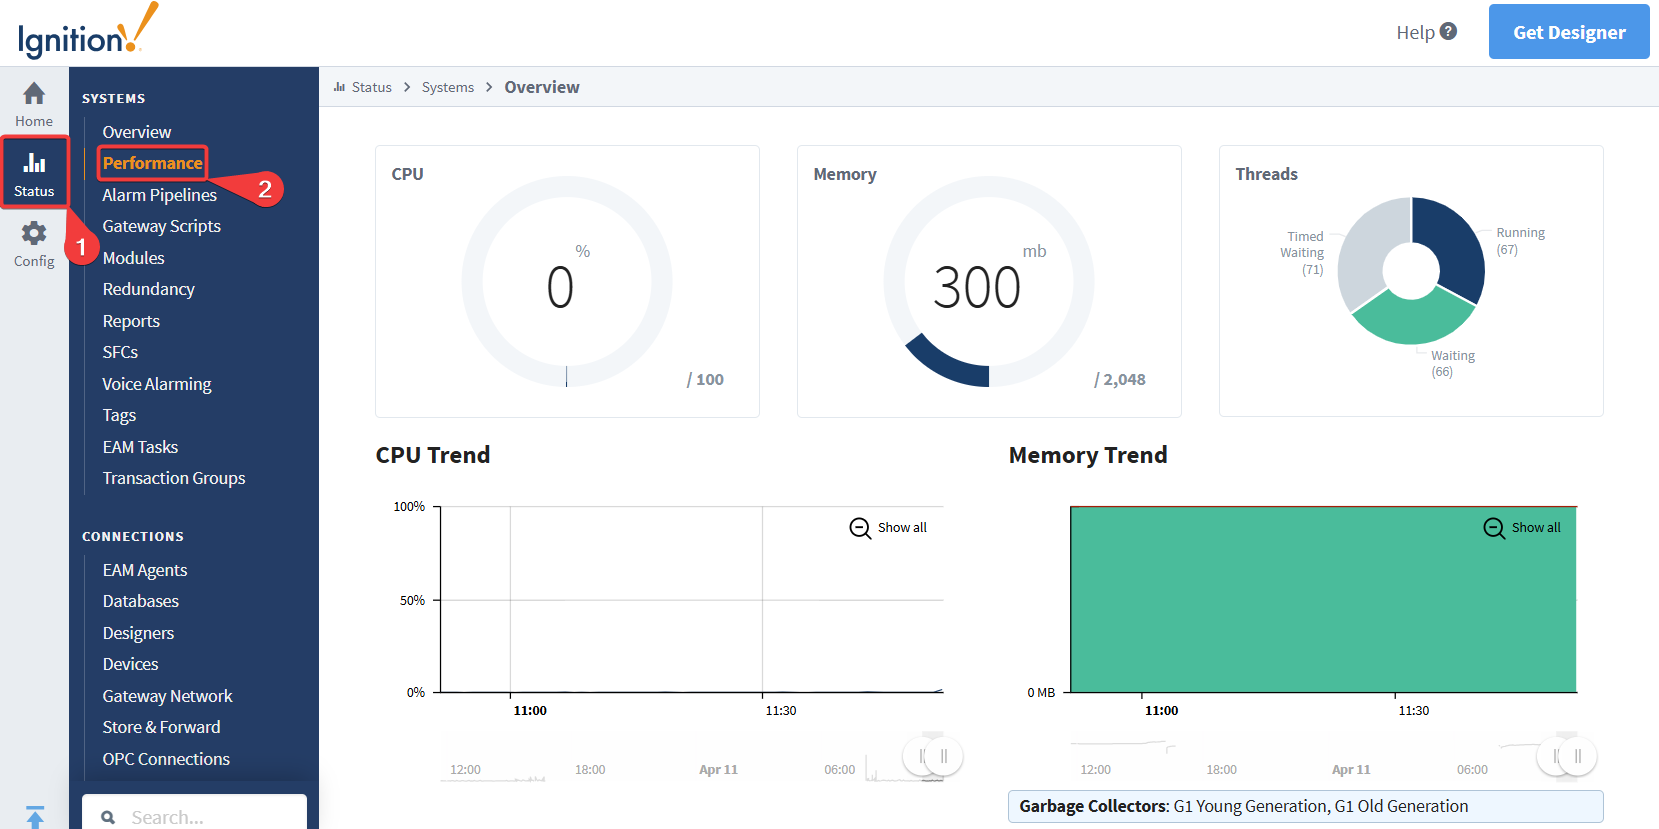This screenshot has height=829, width=1659.
Task: Open EAM Agents connections page
Action: coord(145,570)
